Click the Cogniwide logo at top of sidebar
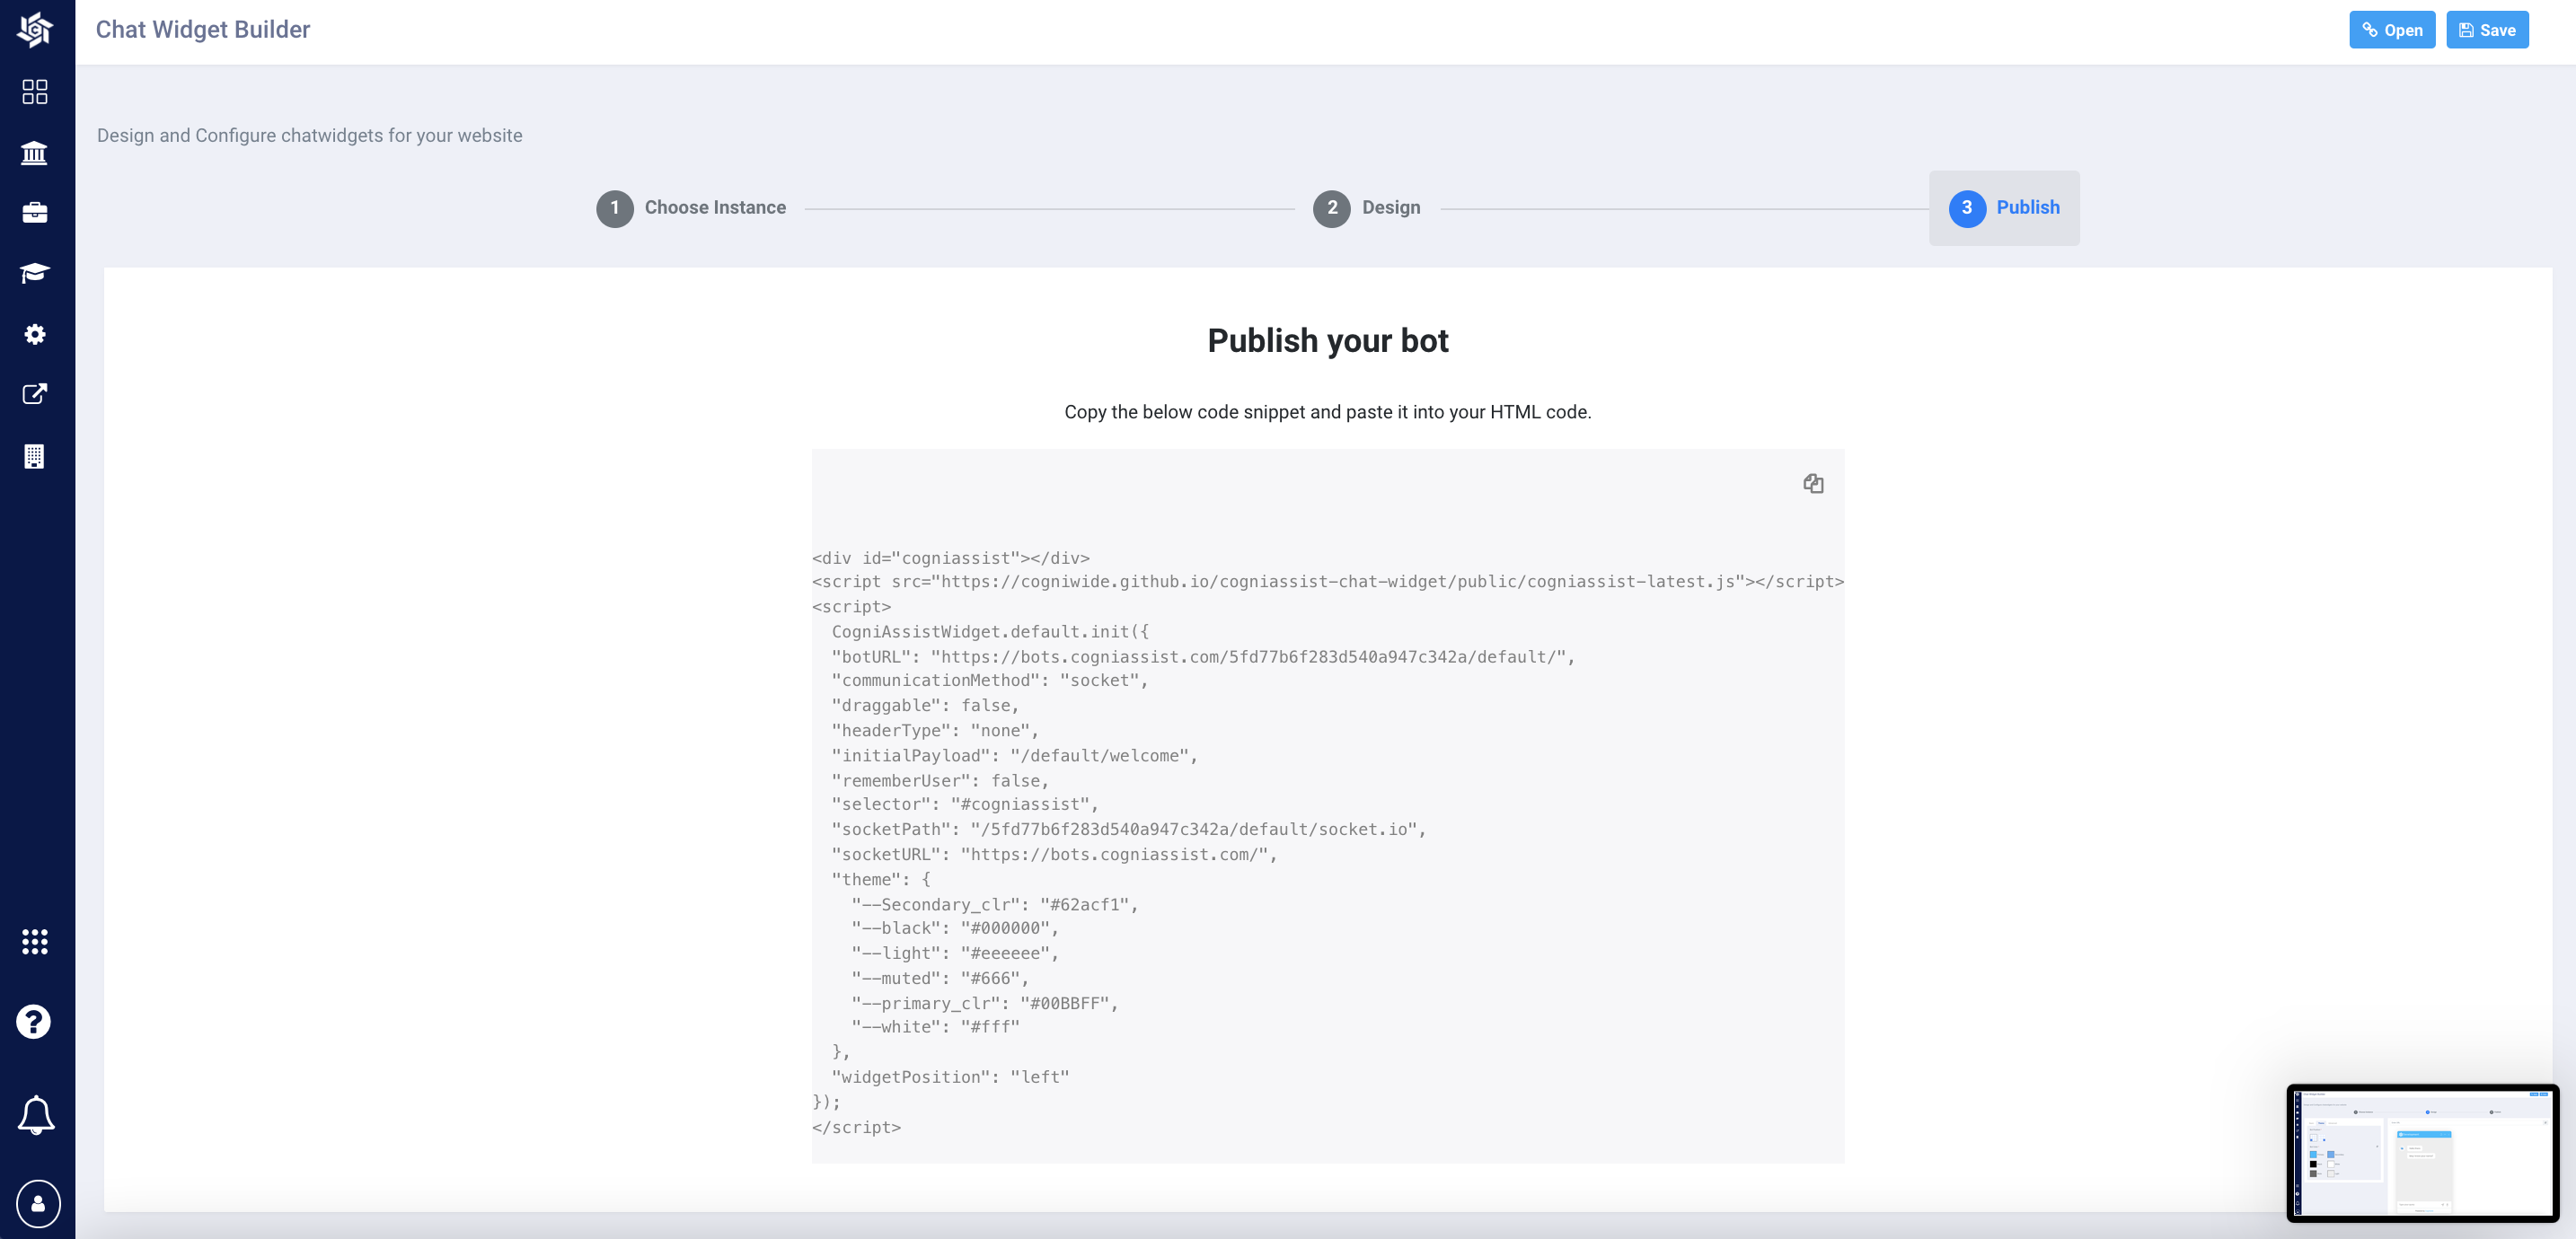The width and height of the screenshot is (2576, 1239). pyautogui.click(x=35, y=29)
